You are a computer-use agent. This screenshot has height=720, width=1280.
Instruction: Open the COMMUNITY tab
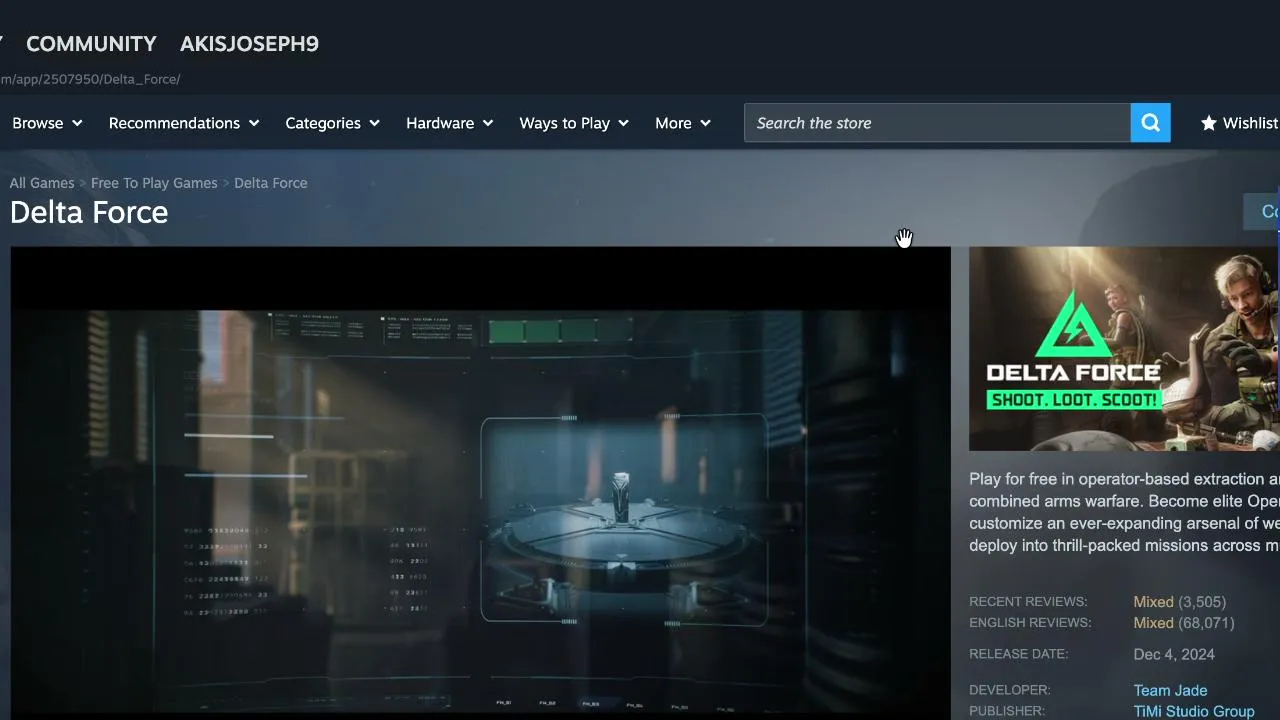coord(91,44)
